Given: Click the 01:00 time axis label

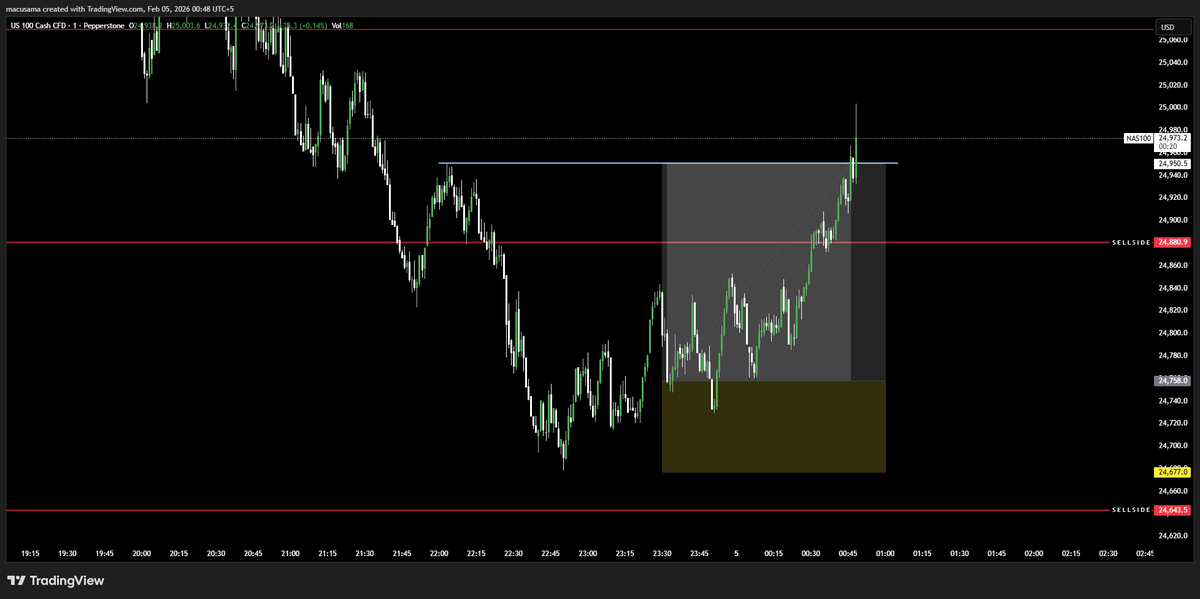Looking at the screenshot, I should coord(885,552).
